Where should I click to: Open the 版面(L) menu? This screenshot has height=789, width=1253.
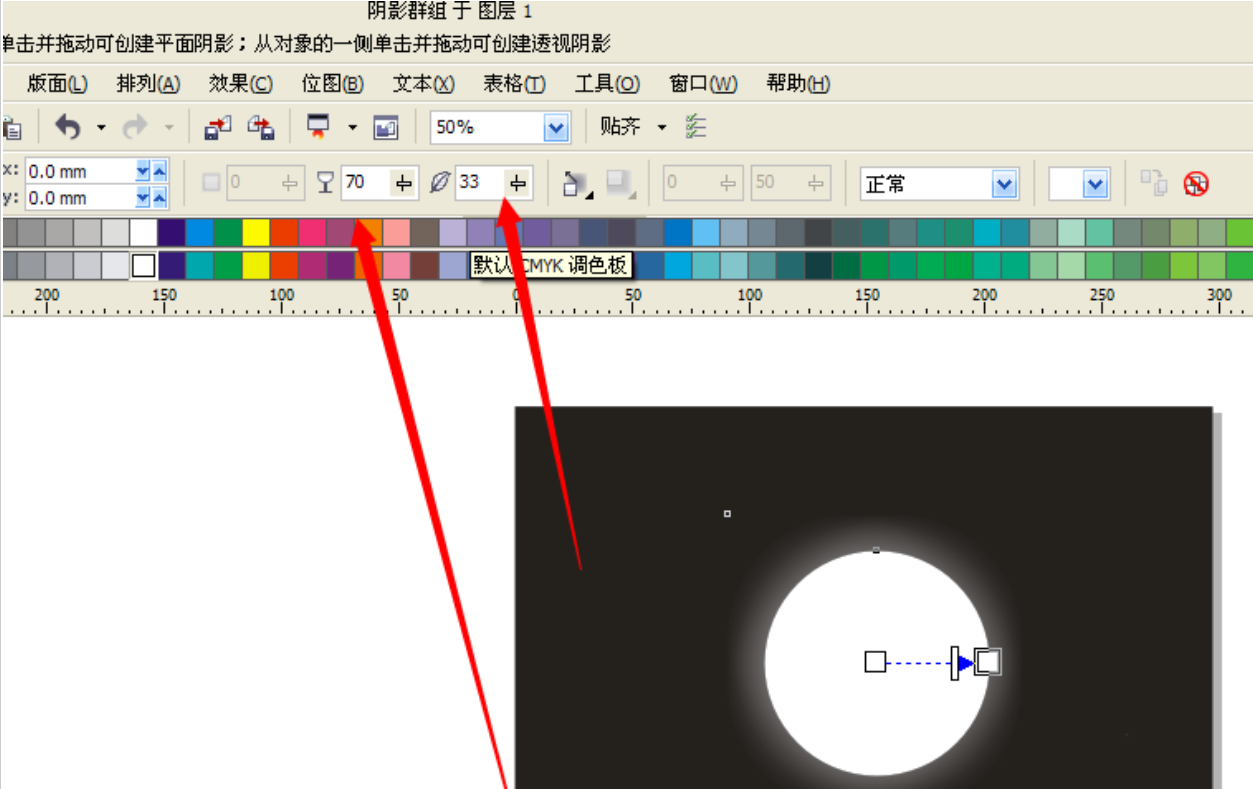[x=57, y=84]
